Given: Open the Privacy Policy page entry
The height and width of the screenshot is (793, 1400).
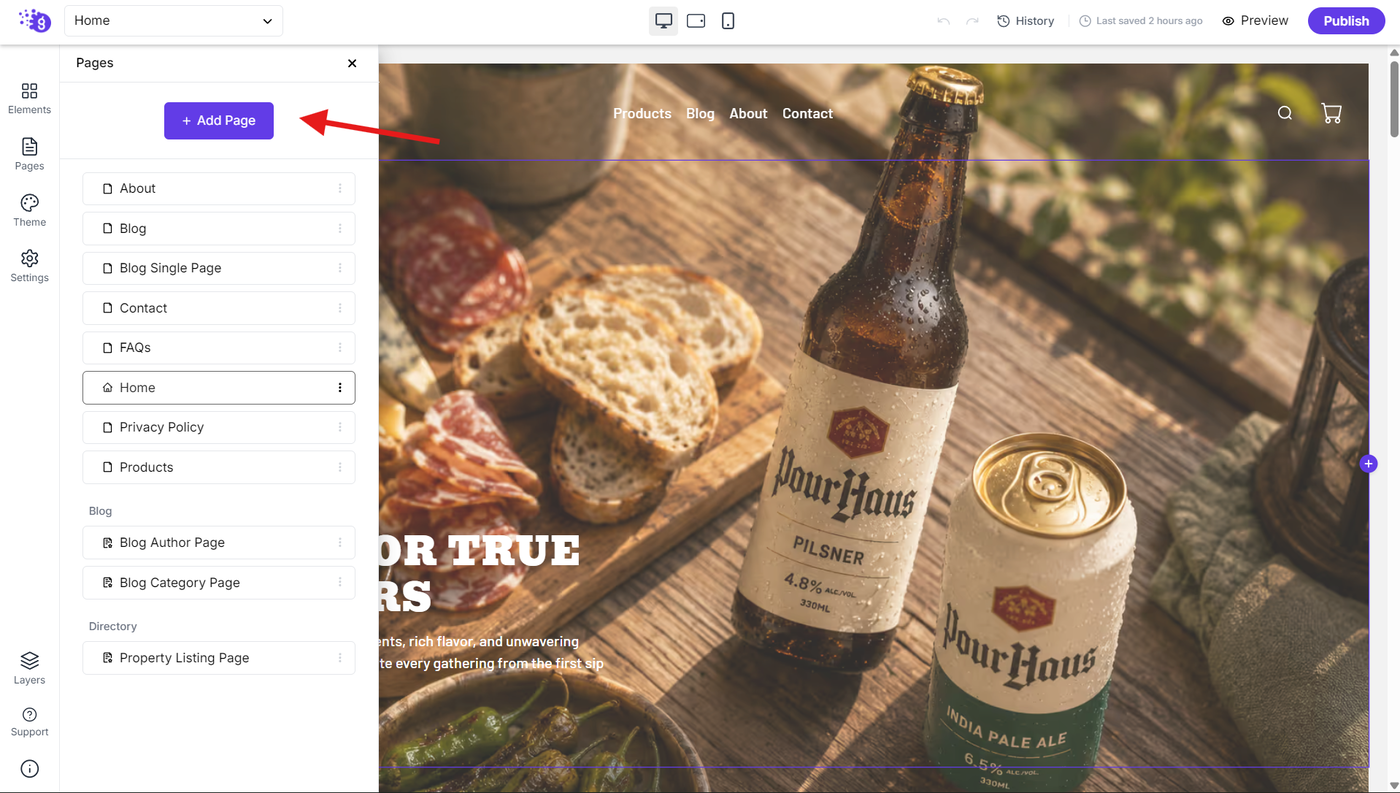Looking at the screenshot, I should click(x=218, y=427).
